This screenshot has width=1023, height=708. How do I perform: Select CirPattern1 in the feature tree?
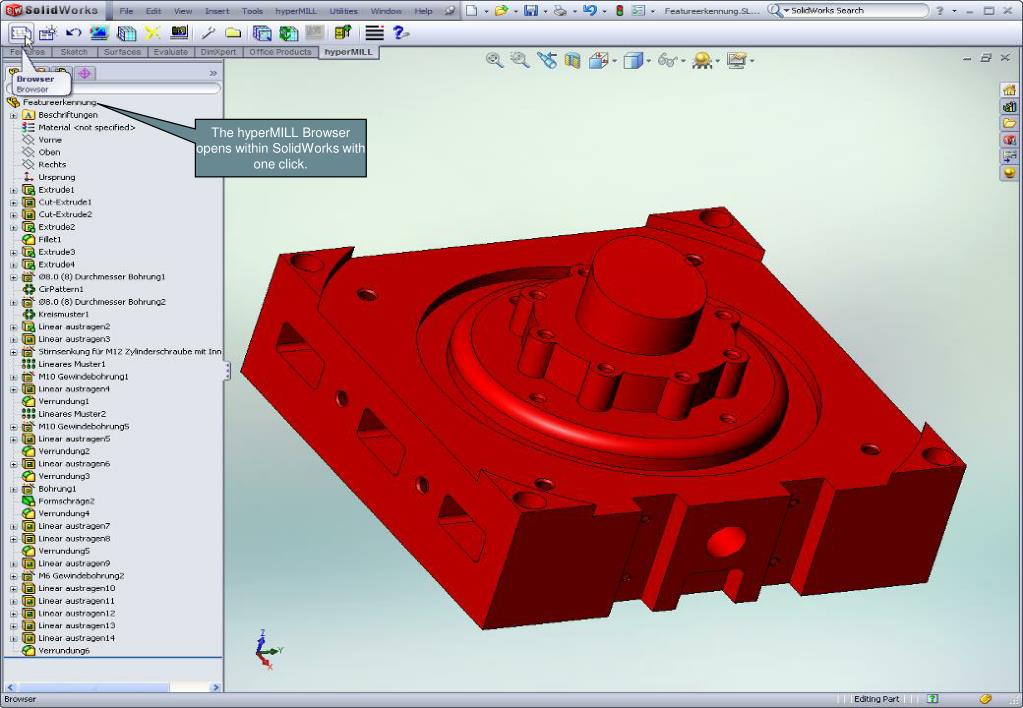(61, 289)
